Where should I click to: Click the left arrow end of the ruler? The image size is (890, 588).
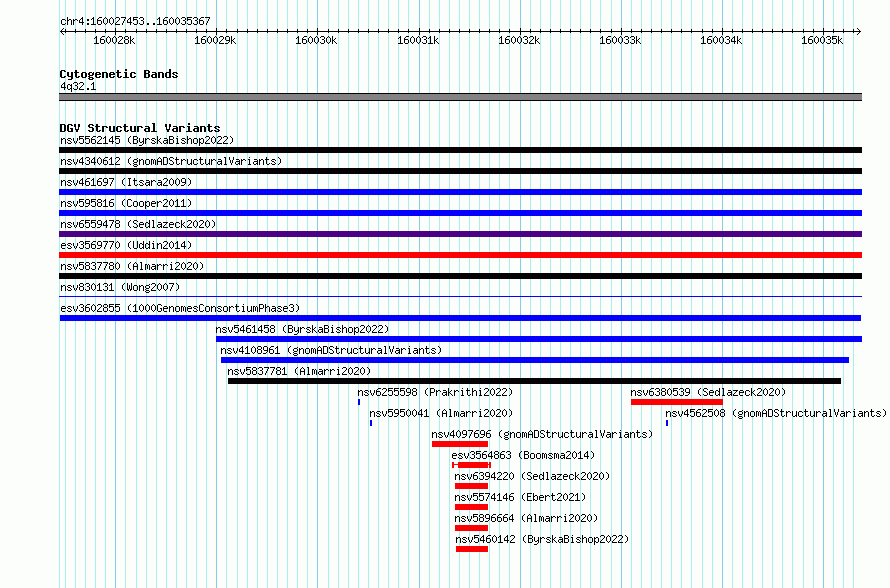[62, 31]
